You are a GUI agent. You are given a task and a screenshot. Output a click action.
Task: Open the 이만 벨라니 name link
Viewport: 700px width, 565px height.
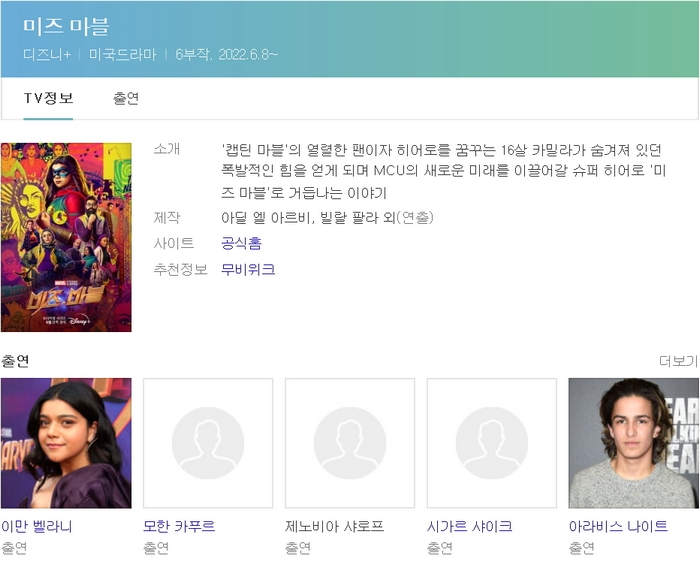pyautogui.click(x=37, y=526)
